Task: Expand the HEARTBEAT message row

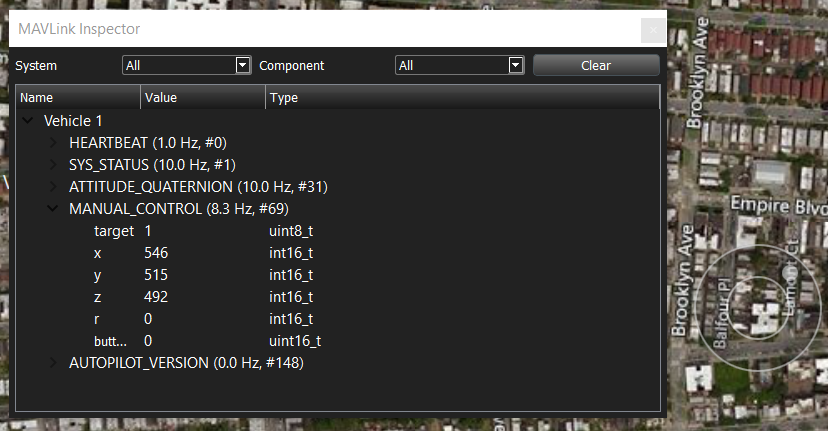Action: (53, 143)
